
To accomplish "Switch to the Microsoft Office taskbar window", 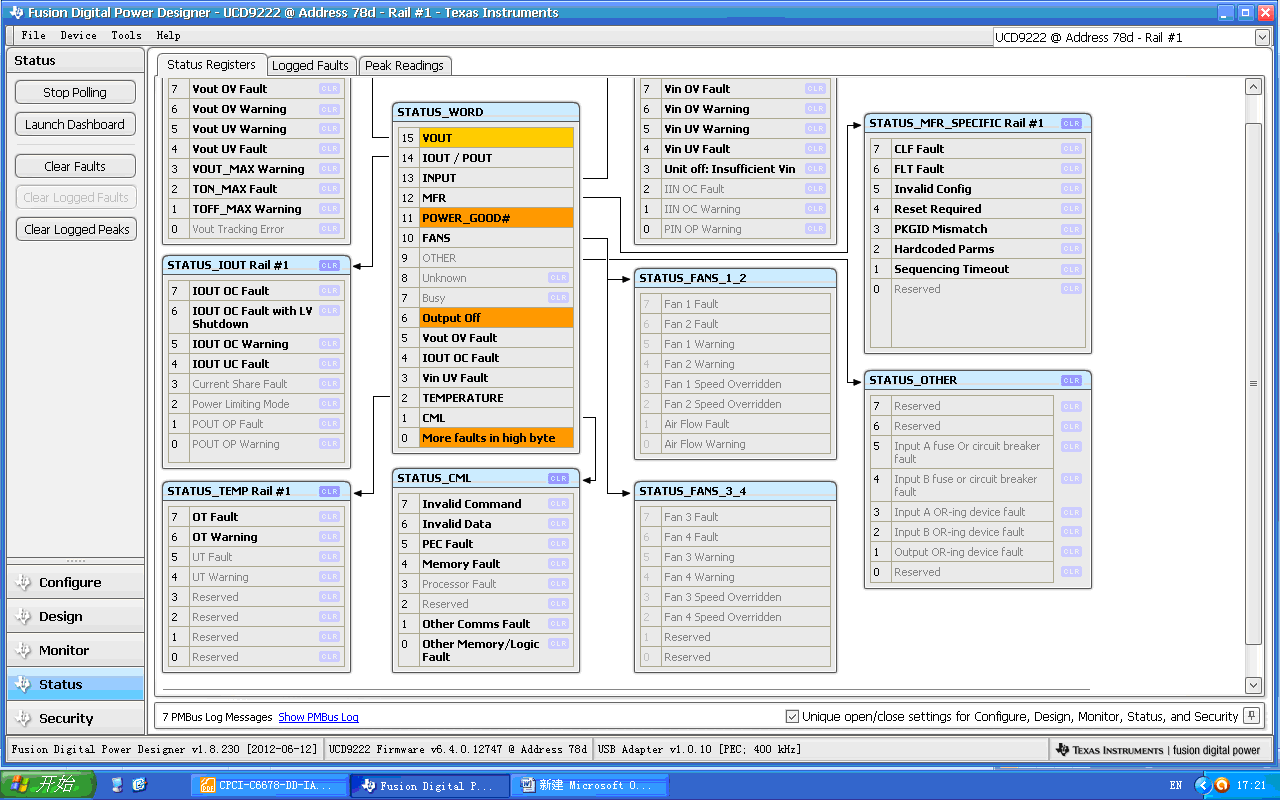I will pyautogui.click(x=590, y=785).
